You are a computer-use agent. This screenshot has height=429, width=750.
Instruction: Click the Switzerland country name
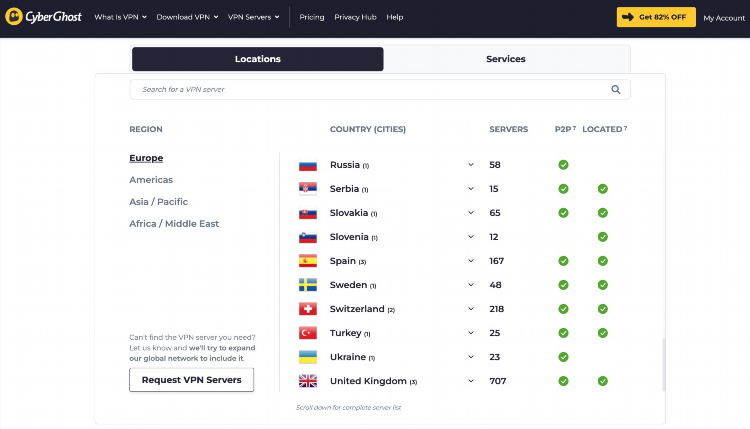coord(357,309)
